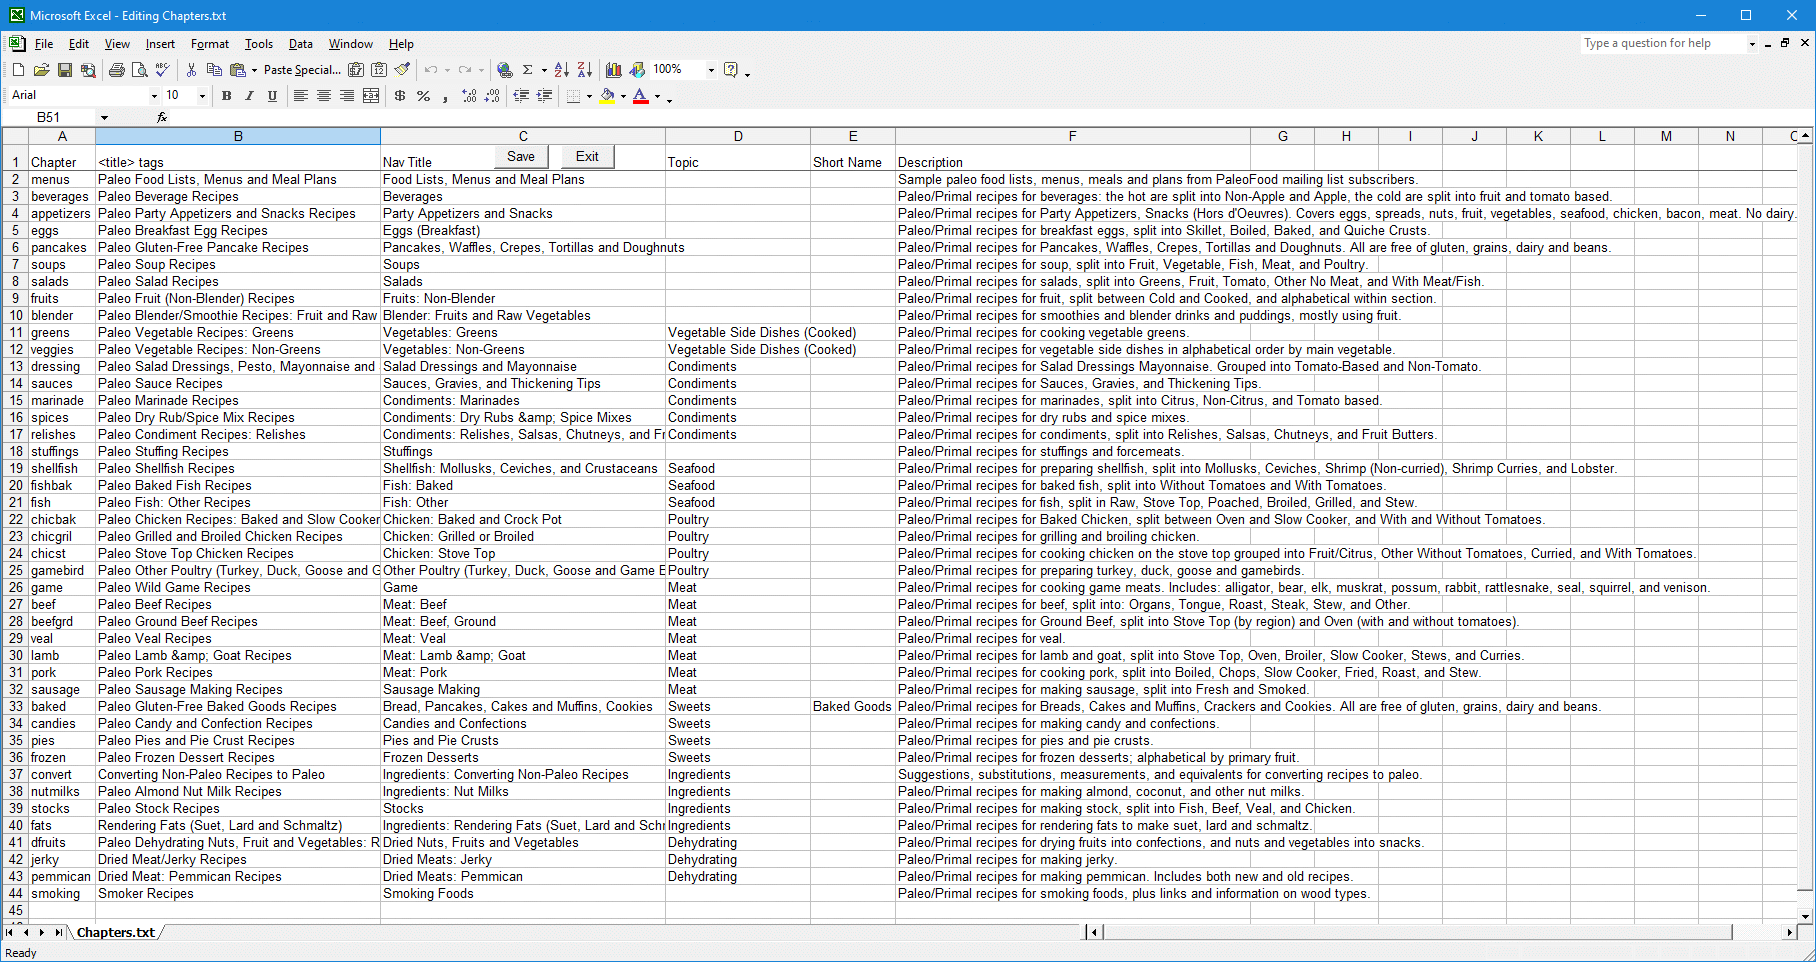Image resolution: width=1816 pixels, height=962 pixels.
Task: Click the Redo arrow icon
Action: [x=465, y=70]
